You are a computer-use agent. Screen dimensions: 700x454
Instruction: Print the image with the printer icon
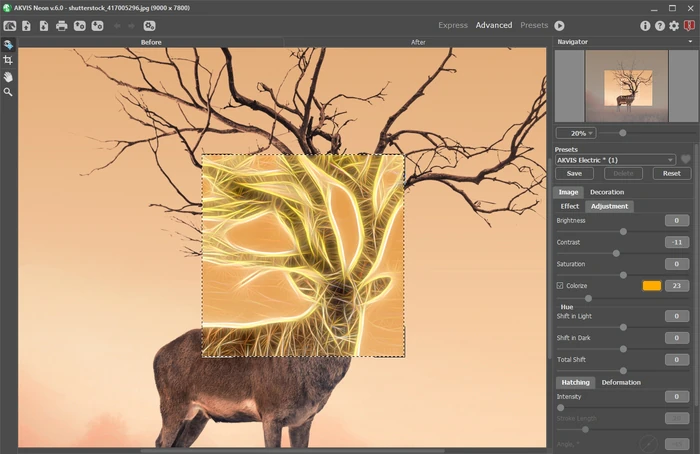pyautogui.click(x=62, y=26)
